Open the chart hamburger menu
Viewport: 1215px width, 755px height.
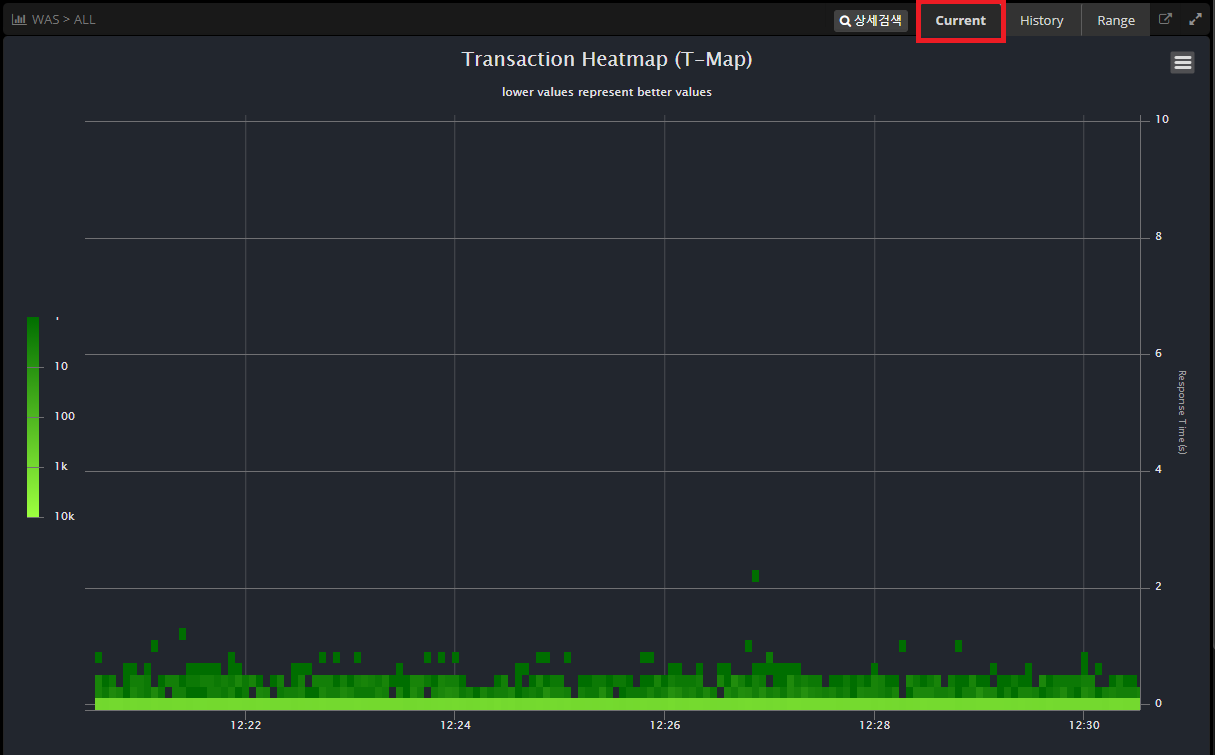click(1182, 62)
